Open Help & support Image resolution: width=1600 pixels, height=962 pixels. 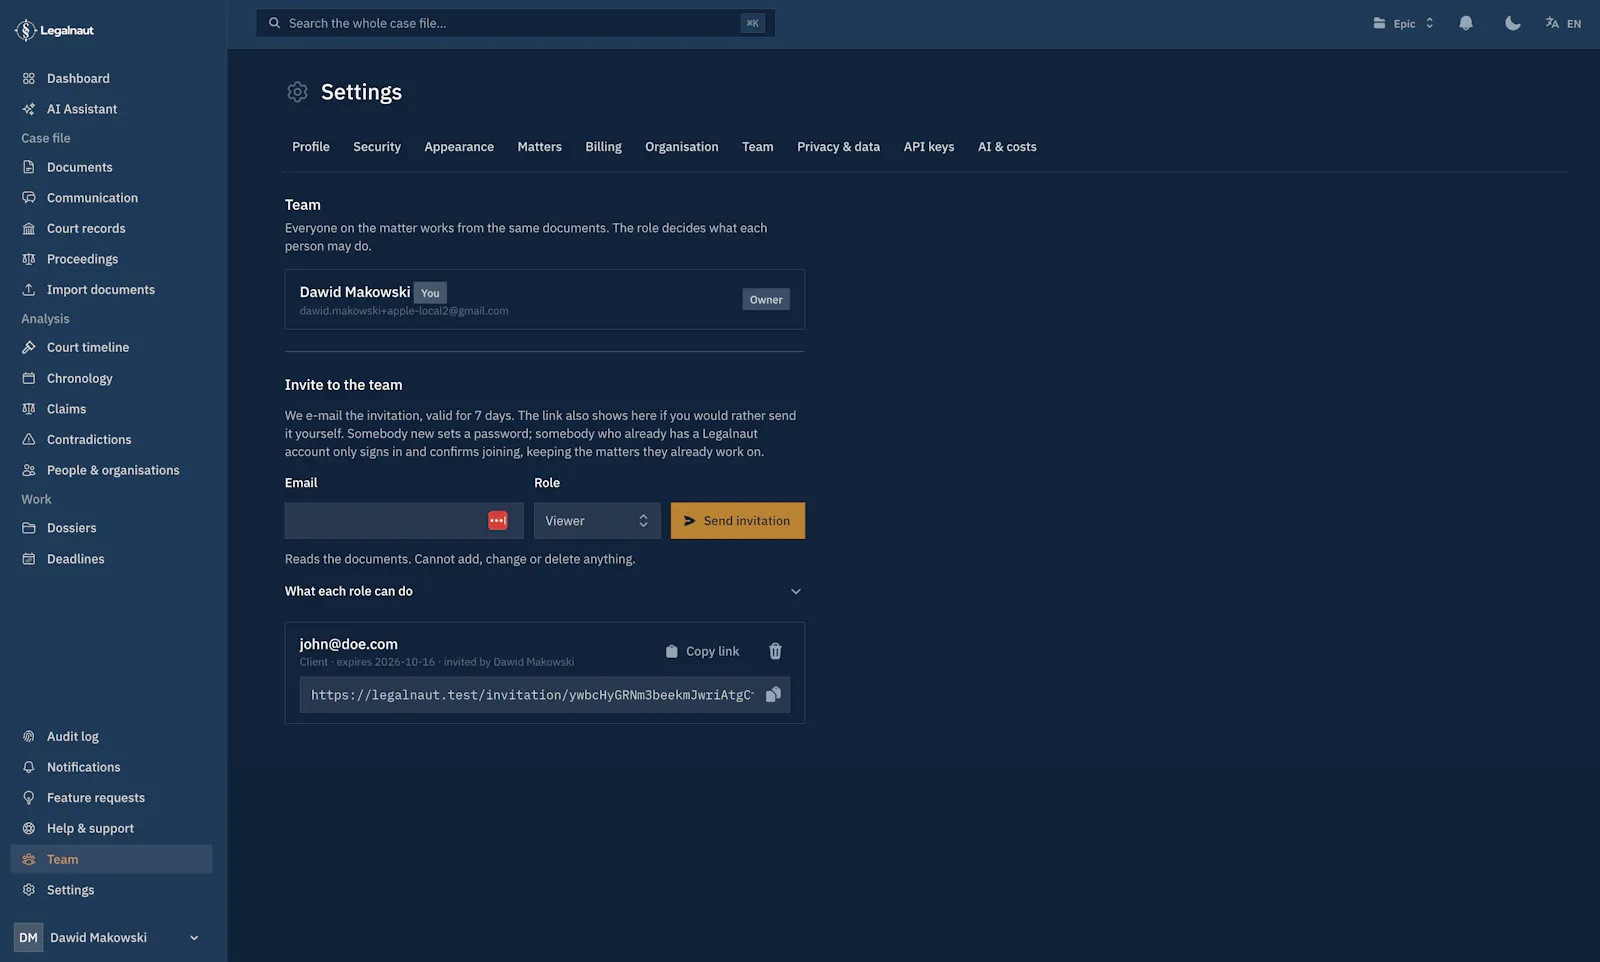coord(111,828)
